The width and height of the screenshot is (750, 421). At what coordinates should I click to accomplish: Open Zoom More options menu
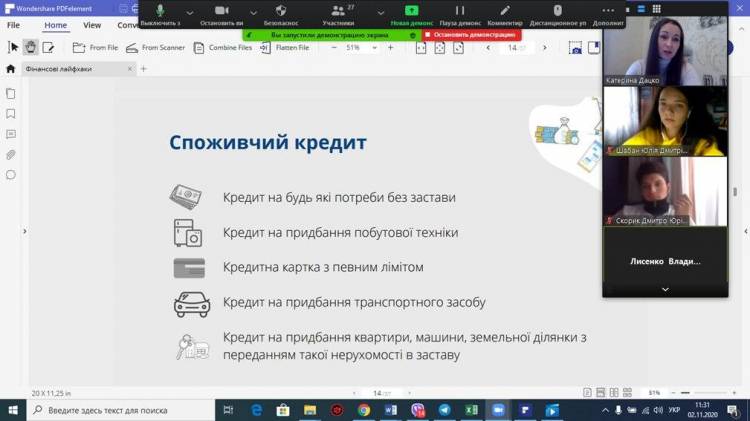pyautogui.click(x=608, y=14)
